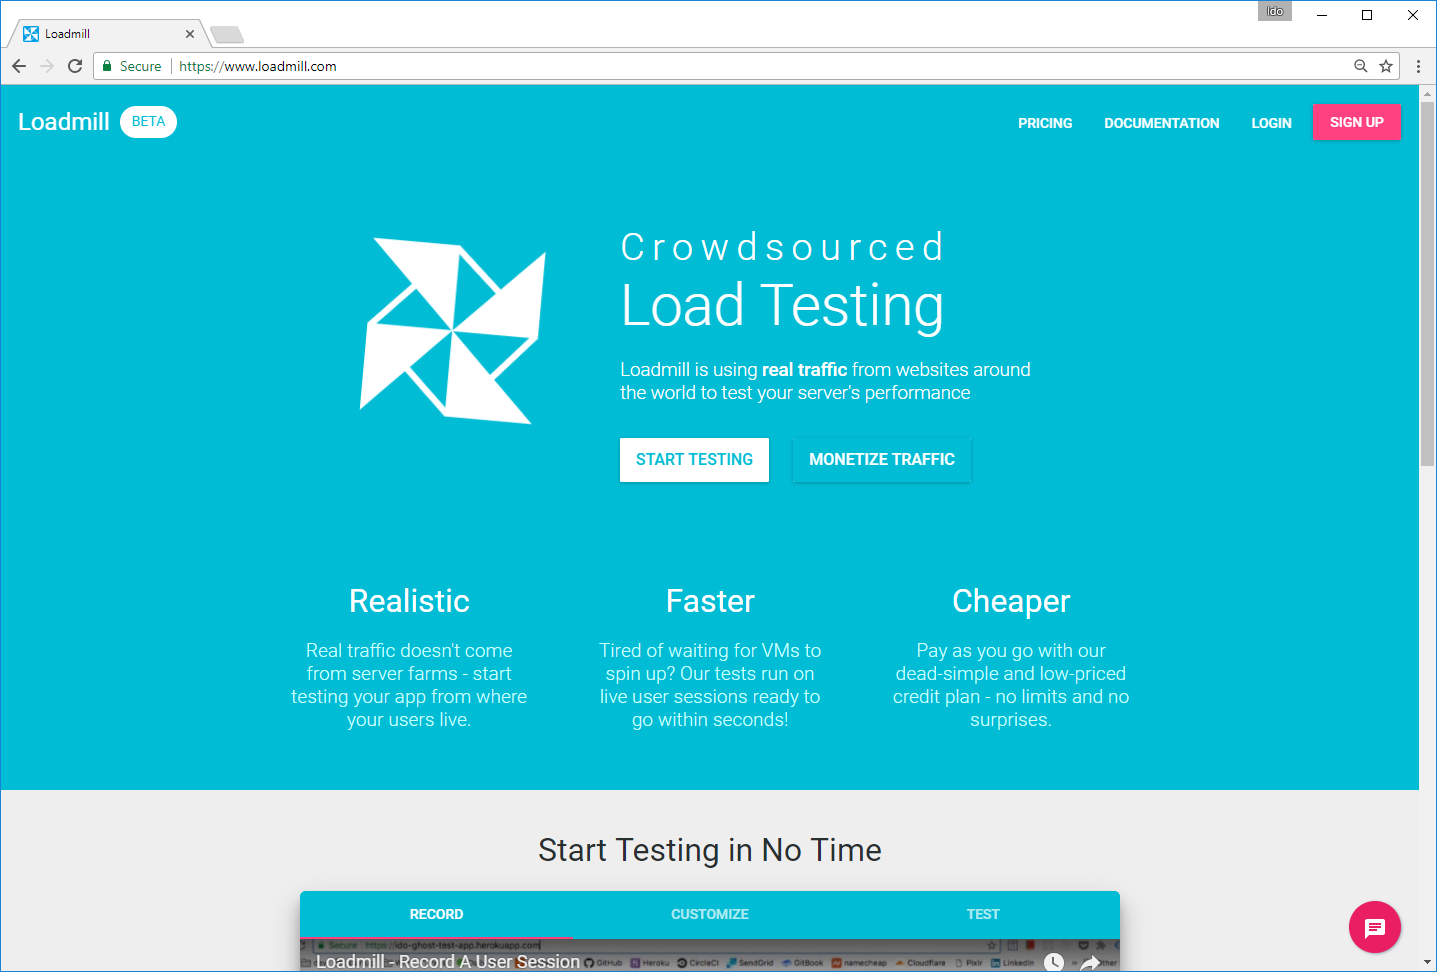Open the Chrome three-dot menu

[x=1418, y=66]
